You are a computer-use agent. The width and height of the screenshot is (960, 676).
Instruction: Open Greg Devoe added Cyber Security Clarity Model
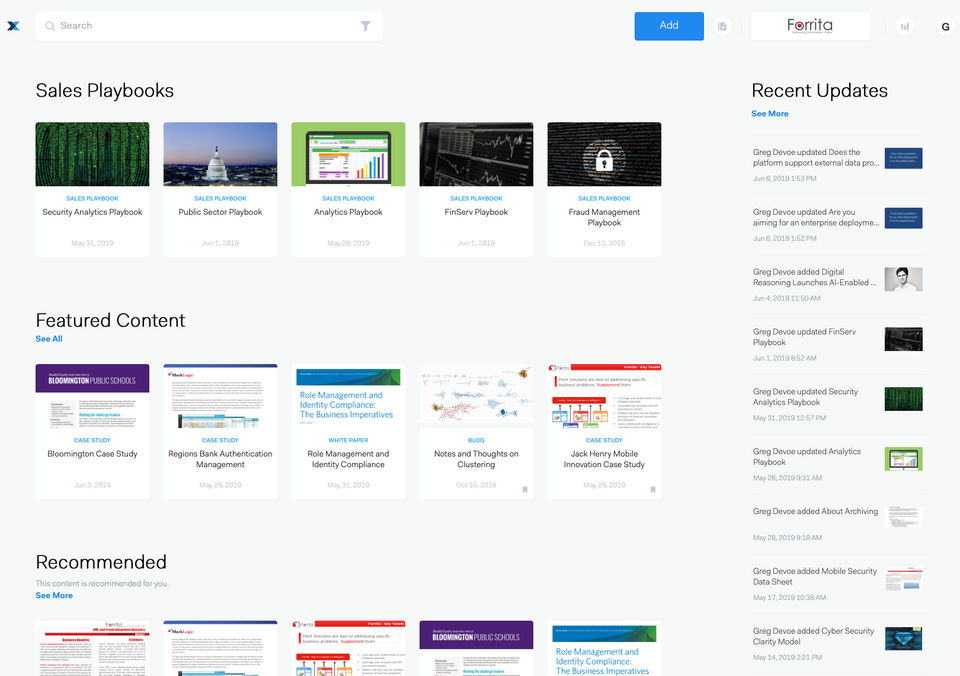point(838,644)
